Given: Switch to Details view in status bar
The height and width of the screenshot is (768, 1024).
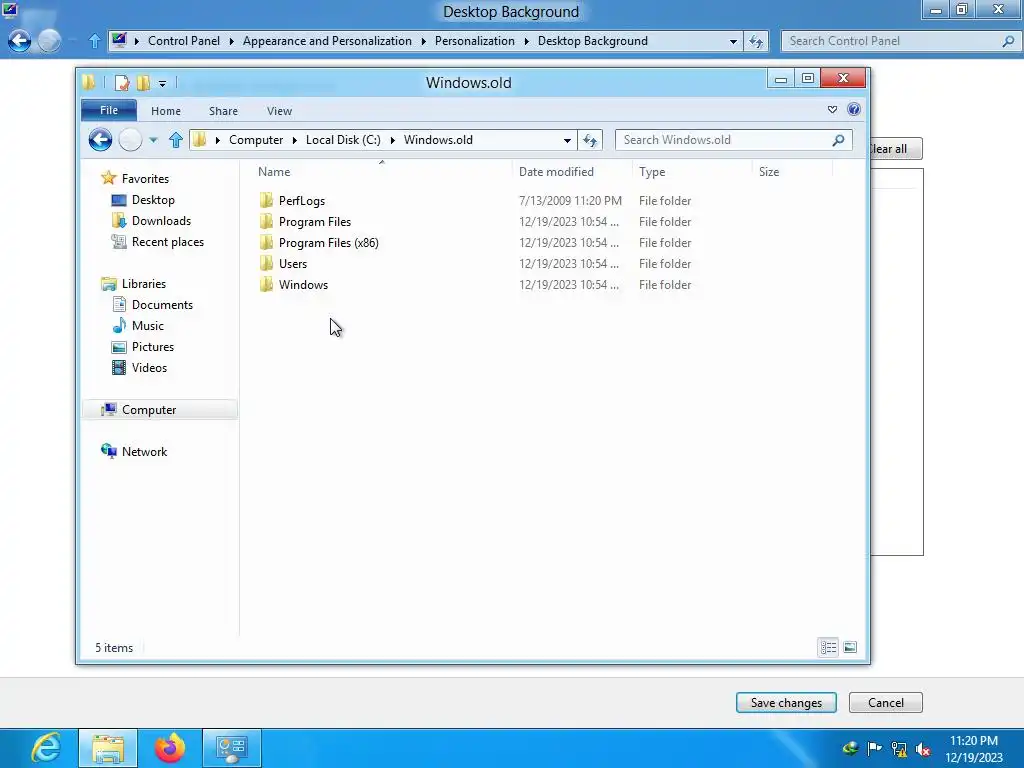Looking at the screenshot, I should (x=829, y=647).
